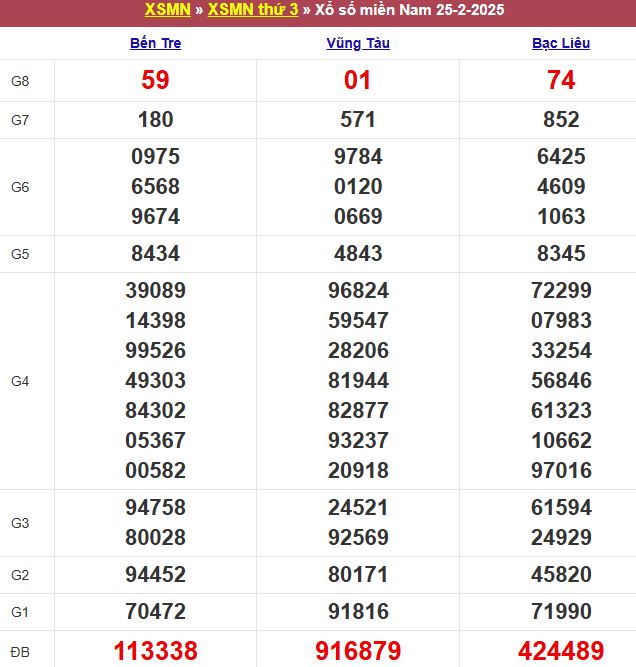Open the Bạc Liêu province link
Image resolution: width=636 pixels, height=667 pixels.
561,43
